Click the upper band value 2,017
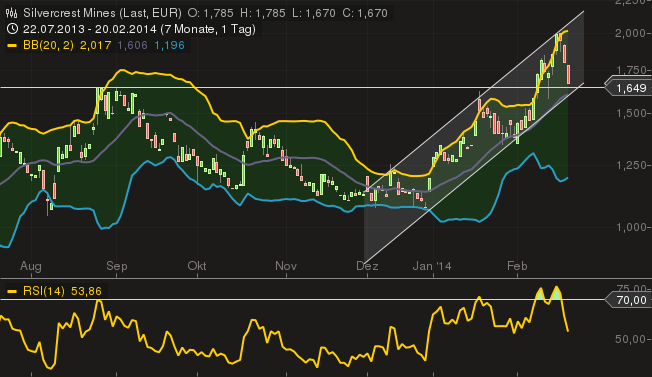 (x=95, y=45)
